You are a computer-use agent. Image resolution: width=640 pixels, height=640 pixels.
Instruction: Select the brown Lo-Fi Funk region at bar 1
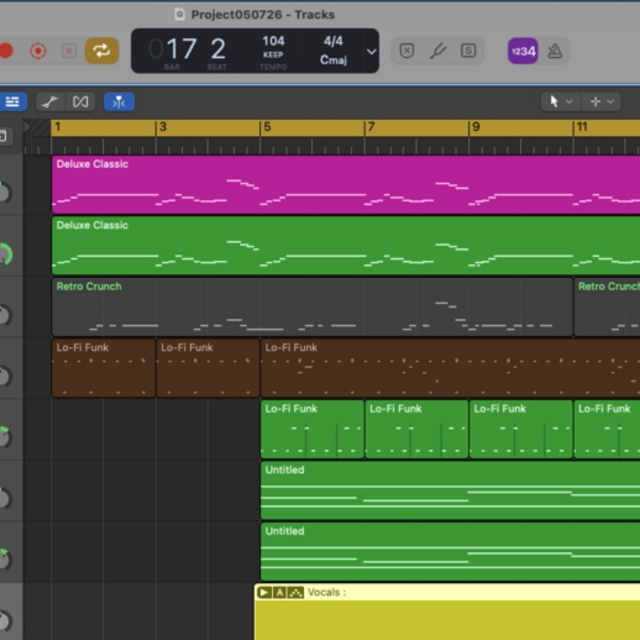[x=104, y=368]
